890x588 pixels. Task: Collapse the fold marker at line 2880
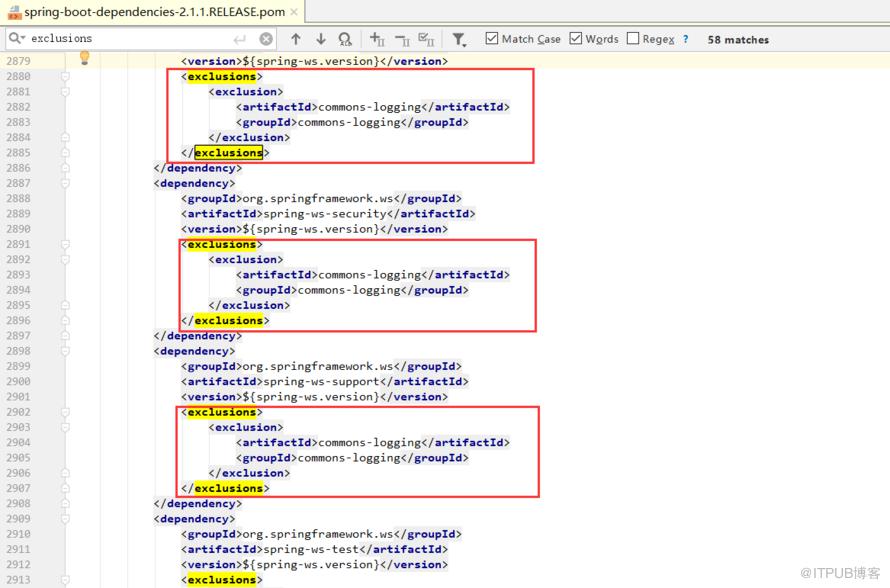[x=65, y=76]
